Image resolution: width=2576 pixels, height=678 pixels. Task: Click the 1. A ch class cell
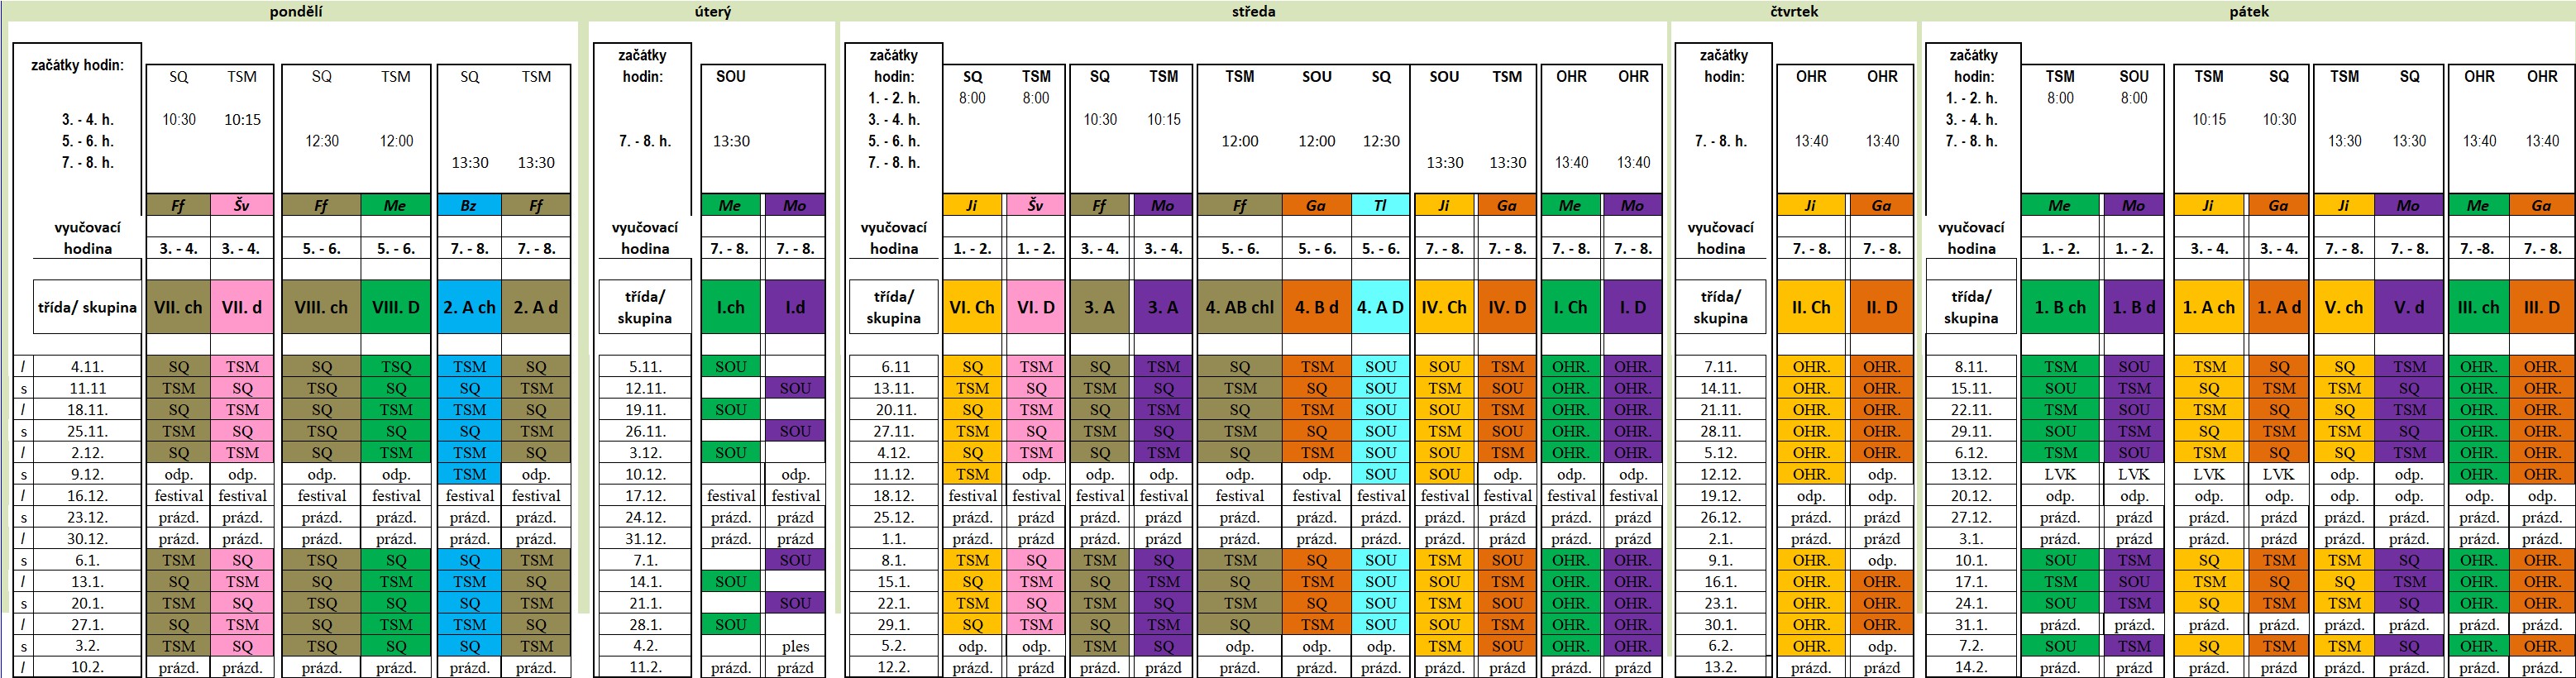tap(2209, 307)
